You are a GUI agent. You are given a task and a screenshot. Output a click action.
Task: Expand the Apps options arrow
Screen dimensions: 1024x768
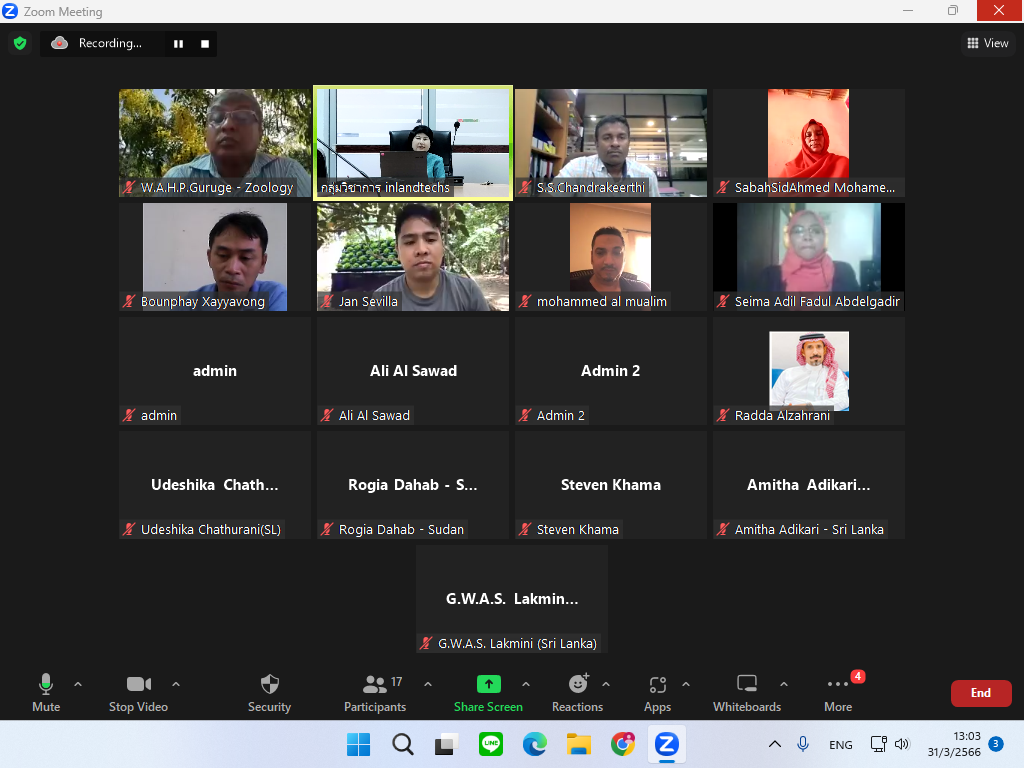point(686,684)
